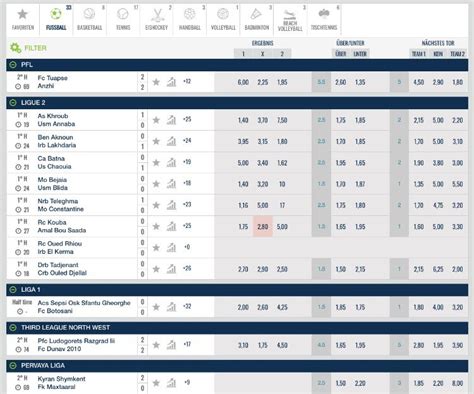Collapse the Pervaya Liga section
This screenshot has height=394, width=474.
tap(13, 366)
